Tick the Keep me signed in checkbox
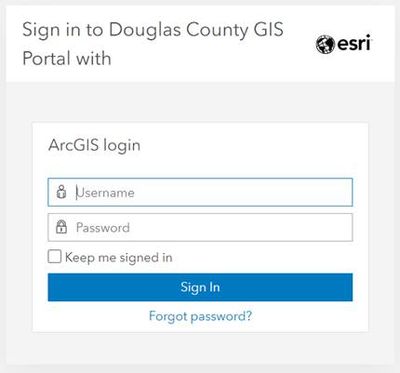The height and width of the screenshot is (373, 400). click(x=55, y=257)
